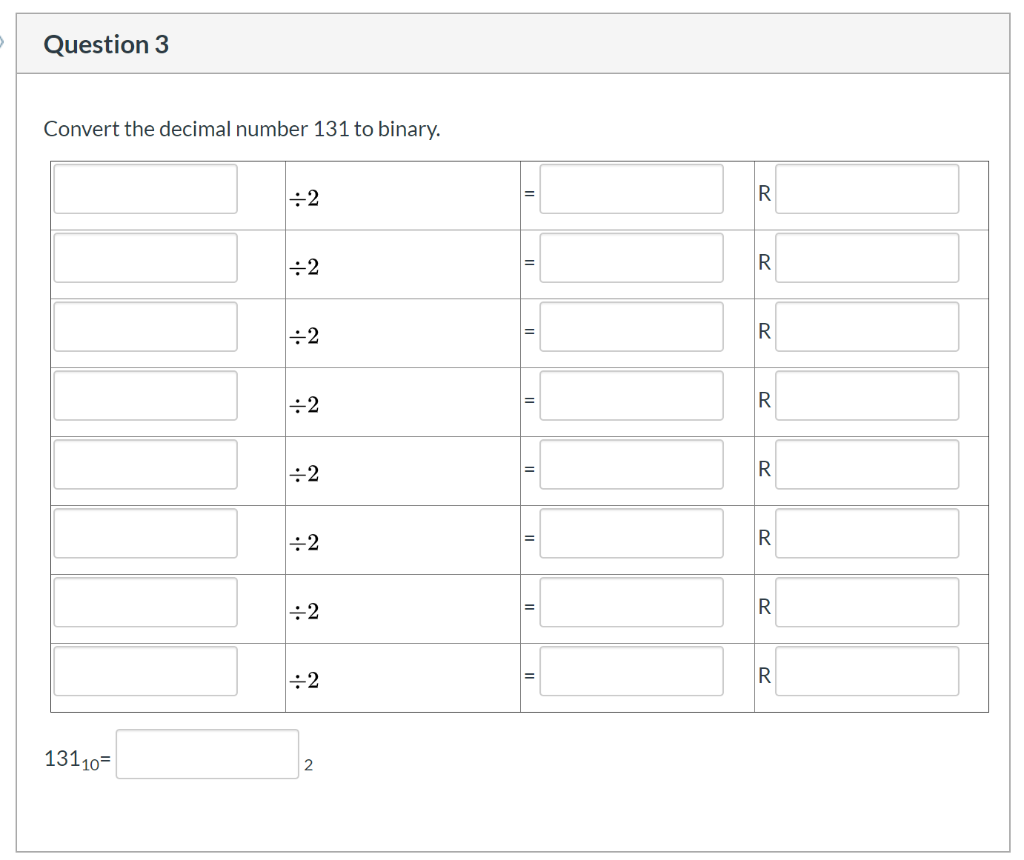Click the fifth row dividend input box
The height and width of the screenshot is (860, 1024).
tap(144, 464)
